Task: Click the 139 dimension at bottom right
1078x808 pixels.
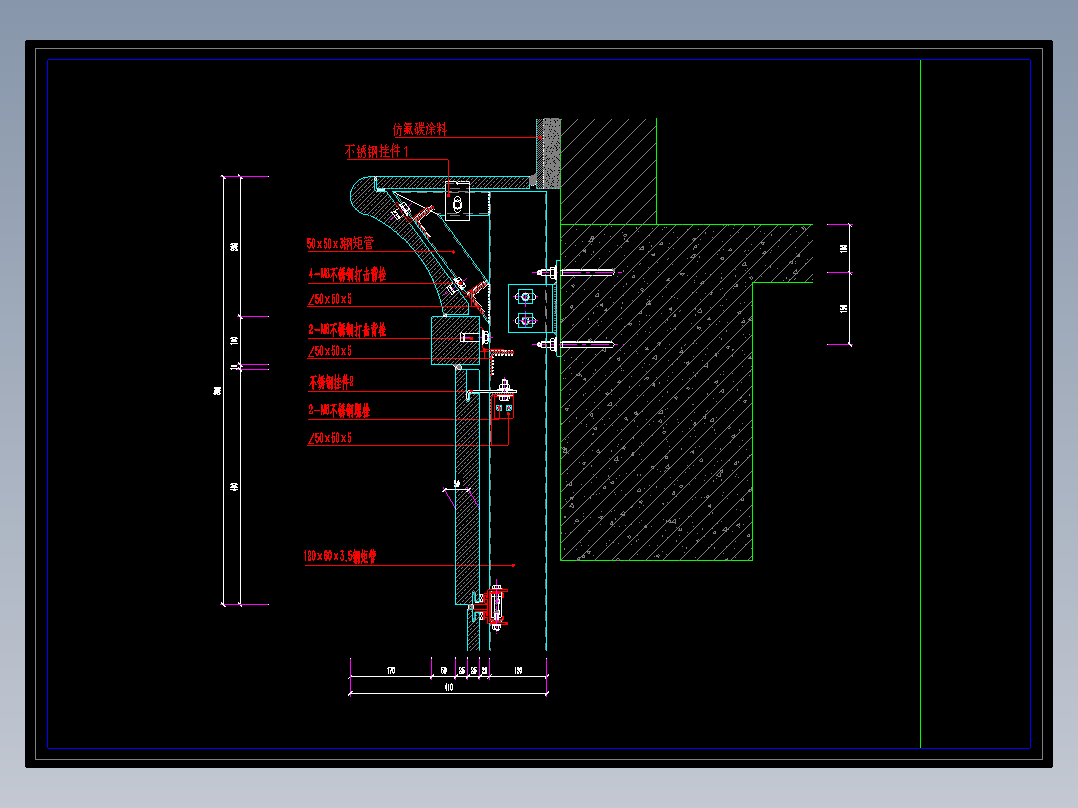Action: (x=518, y=670)
